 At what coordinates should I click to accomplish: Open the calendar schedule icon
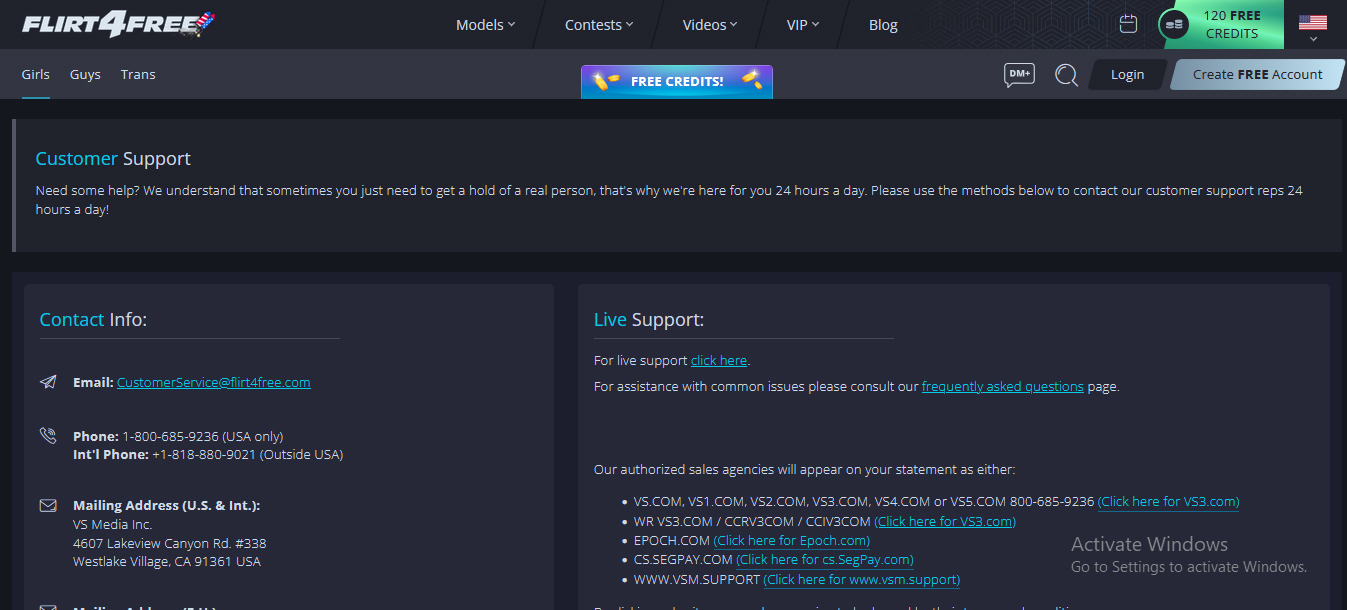pos(1128,24)
